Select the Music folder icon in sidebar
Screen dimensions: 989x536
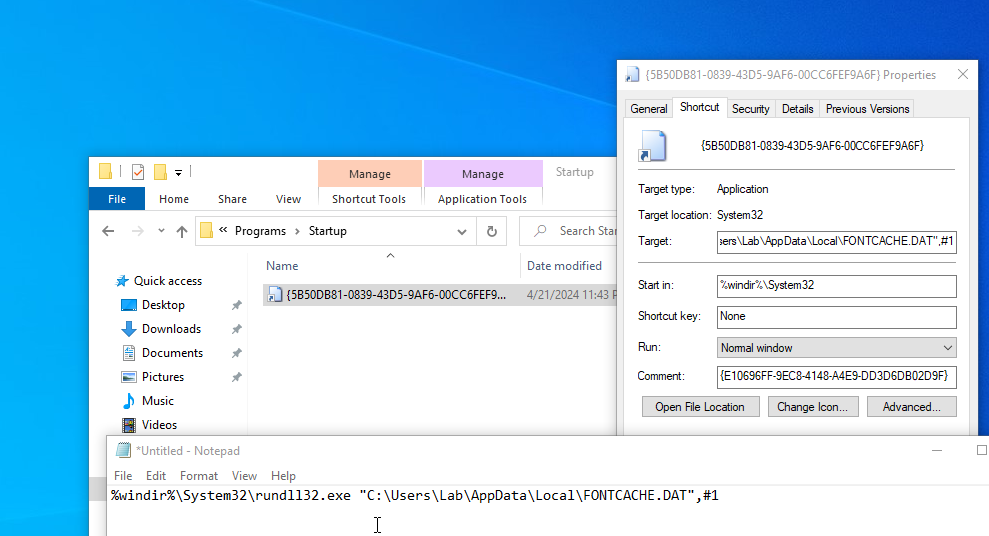pos(129,401)
